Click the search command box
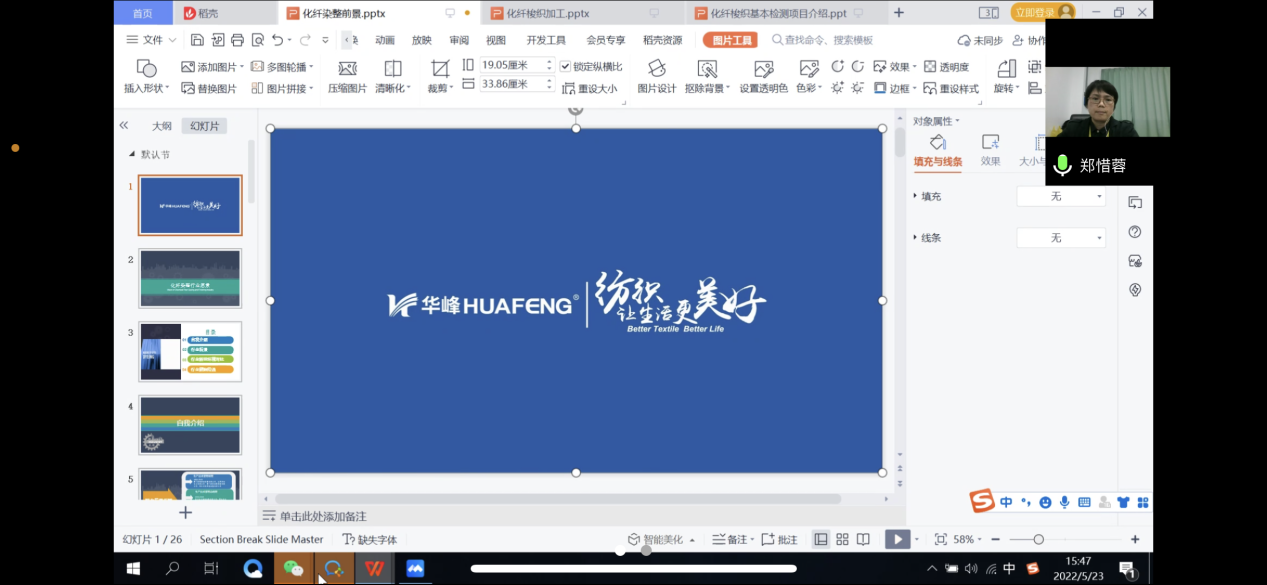Image resolution: width=1267 pixels, height=585 pixels. tap(822, 40)
